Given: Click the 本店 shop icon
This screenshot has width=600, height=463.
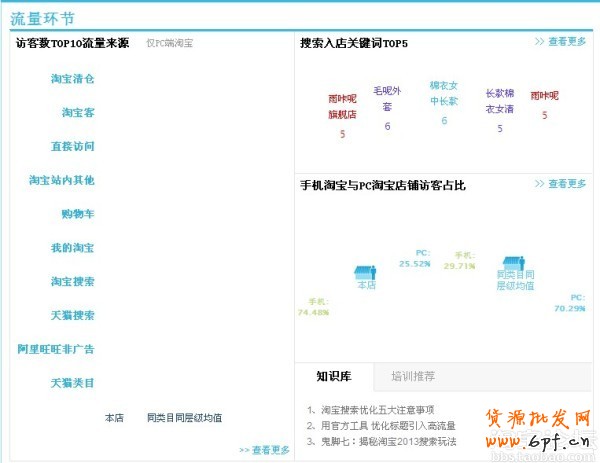Looking at the screenshot, I should click(x=366, y=271).
